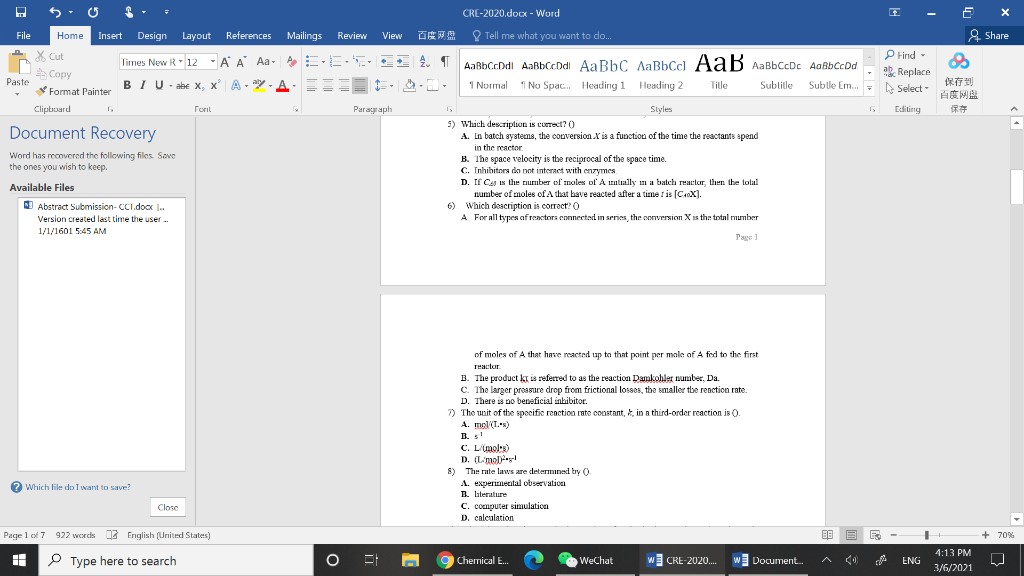
Task: Close the Document Recovery pane
Action: [167, 507]
